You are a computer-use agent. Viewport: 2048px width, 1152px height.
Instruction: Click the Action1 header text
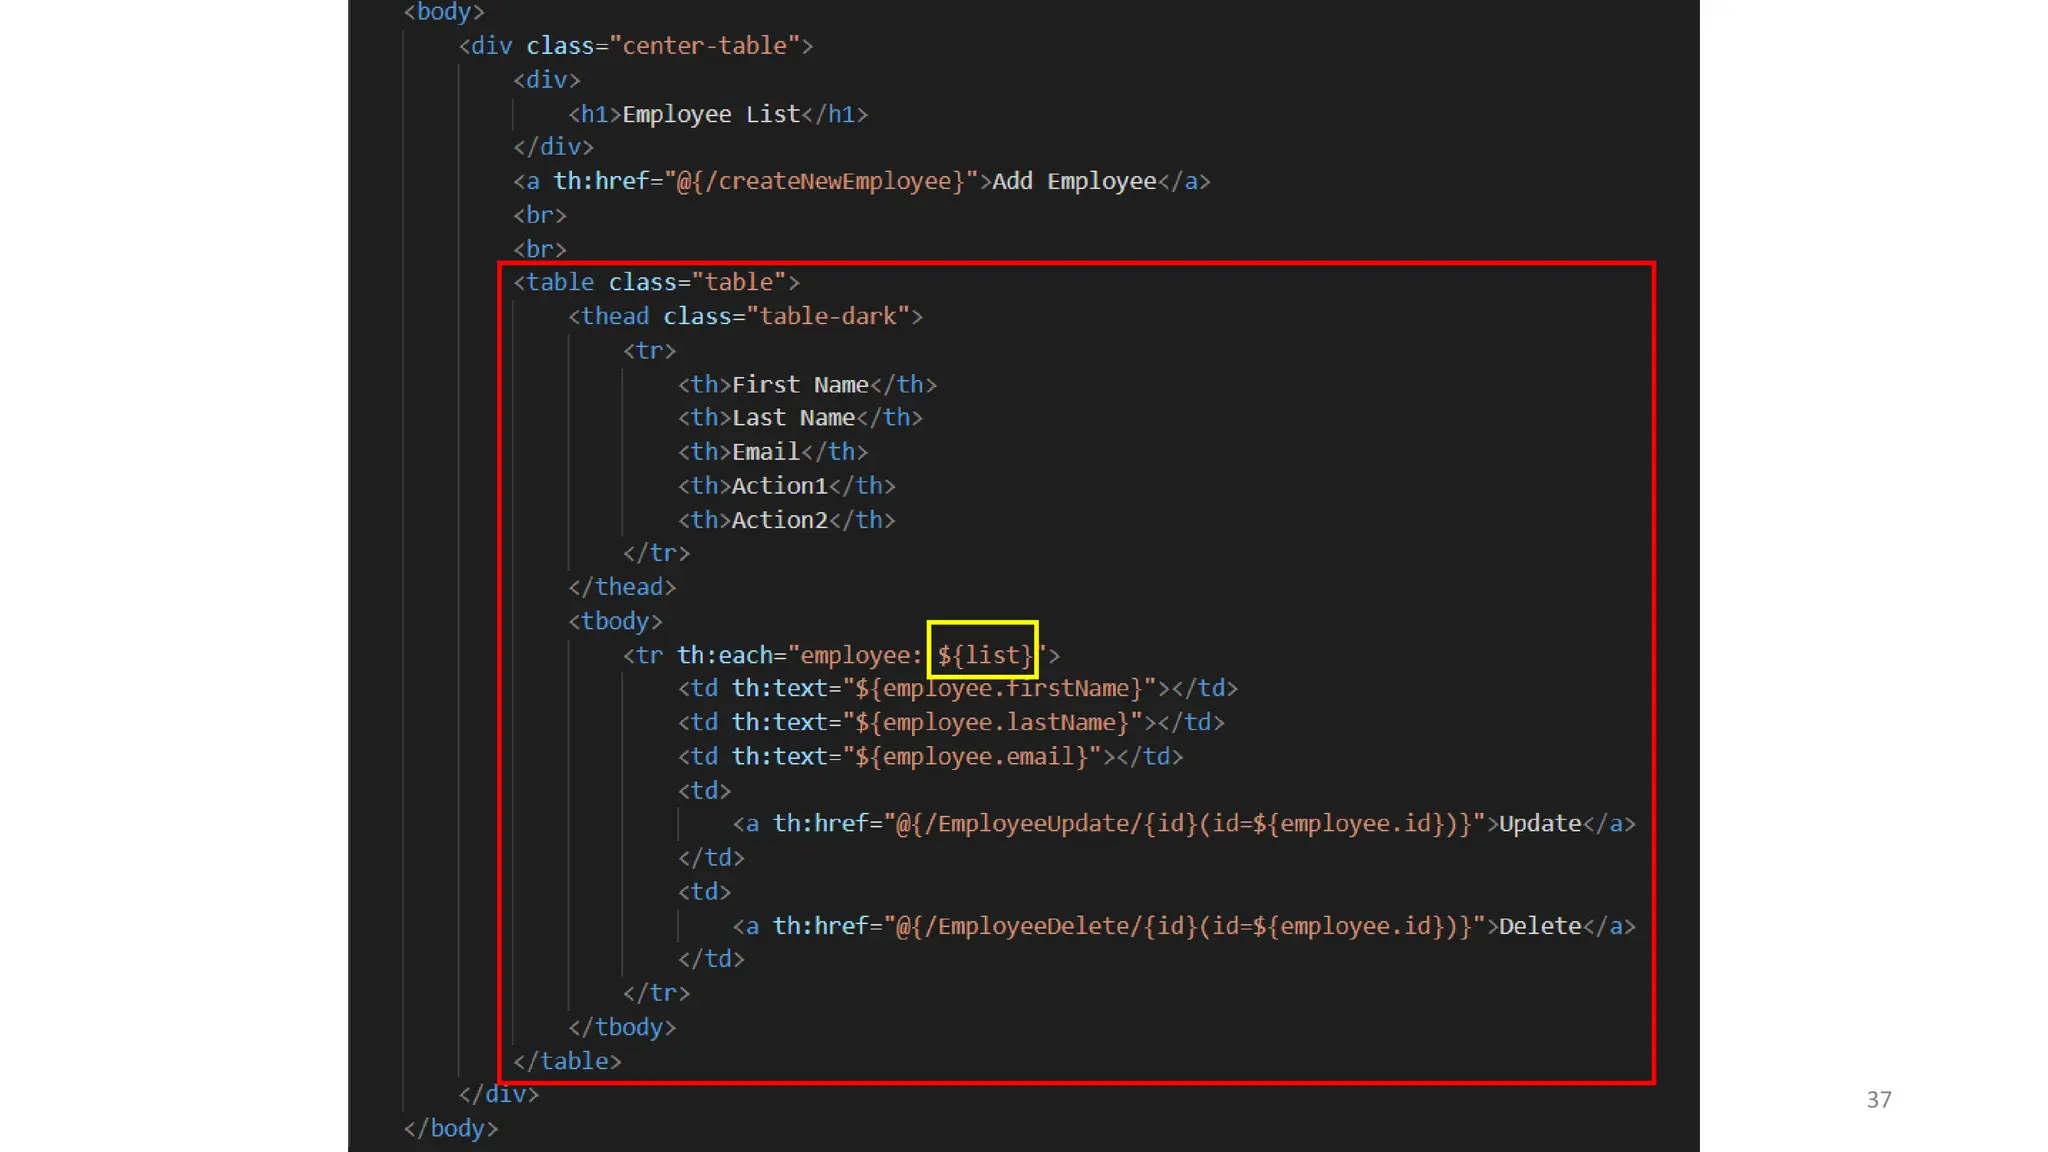[779, 486]
